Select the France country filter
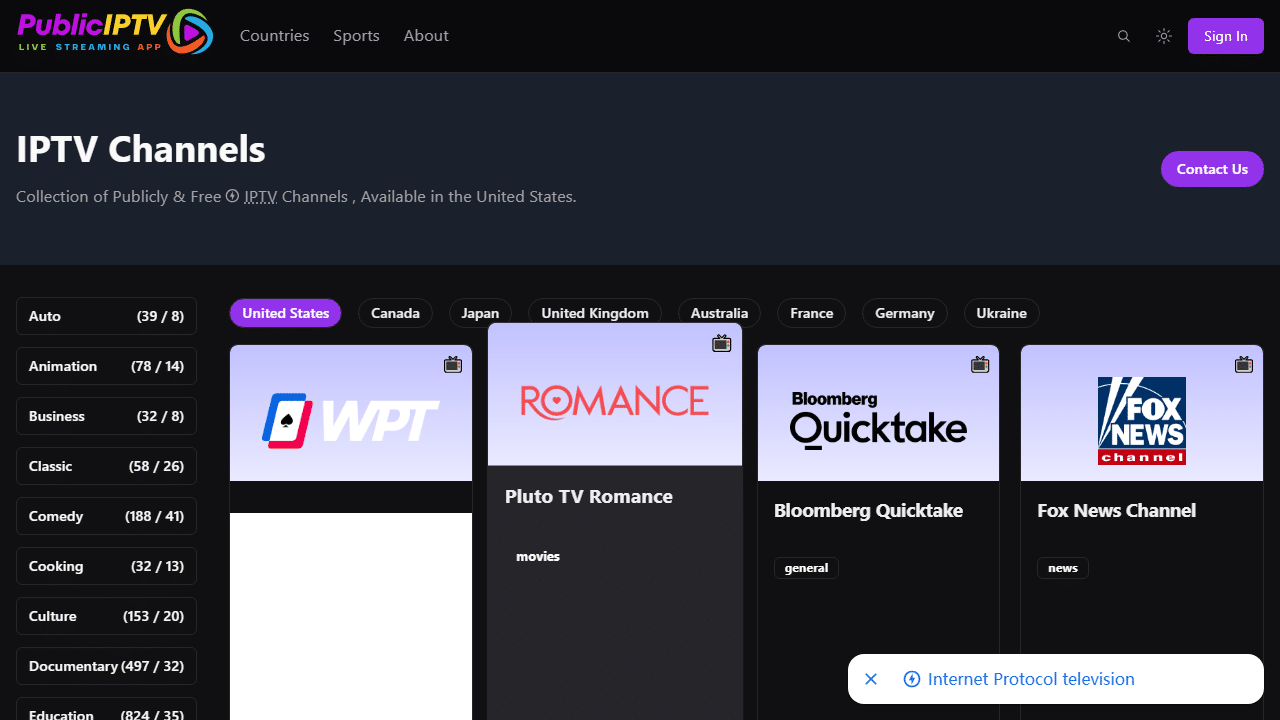Viewport: 1280px width, 720px height. coord(811,313)
